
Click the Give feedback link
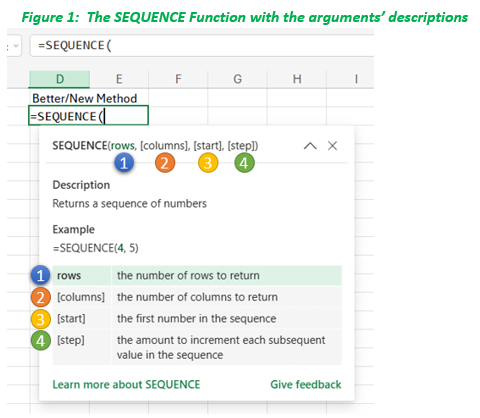click(306, 384)
